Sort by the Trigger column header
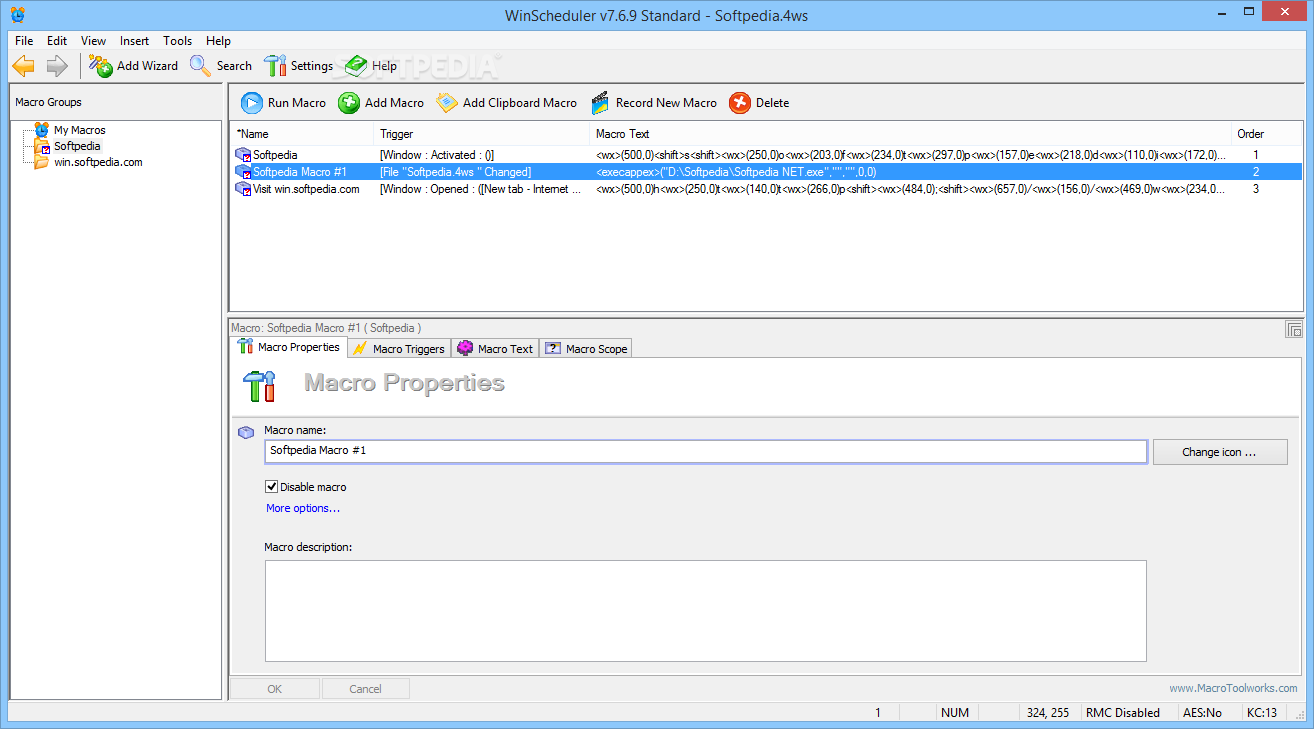The image size is (1314, 729). (x=482, y=133)
